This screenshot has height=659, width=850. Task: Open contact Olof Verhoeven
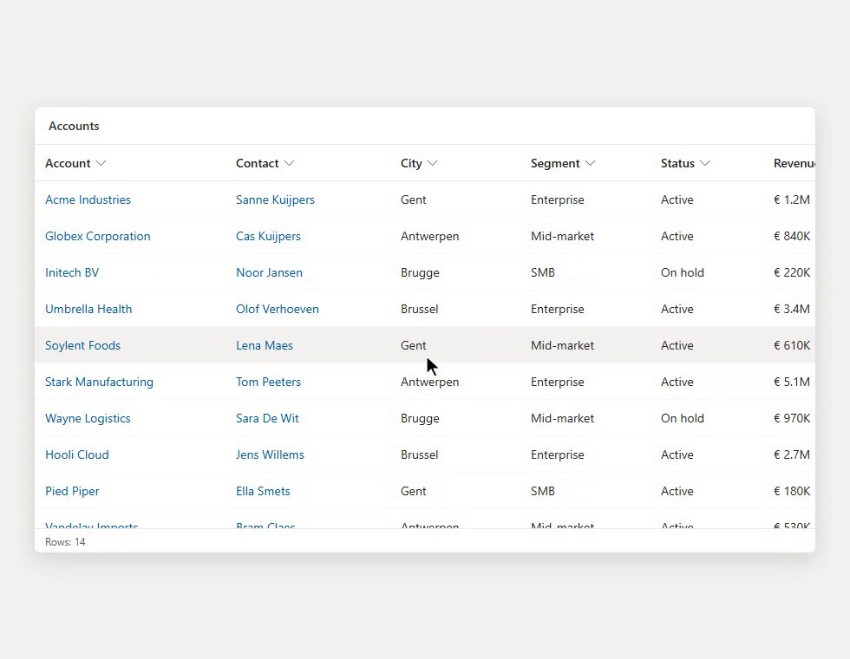[x=277, y=309]
